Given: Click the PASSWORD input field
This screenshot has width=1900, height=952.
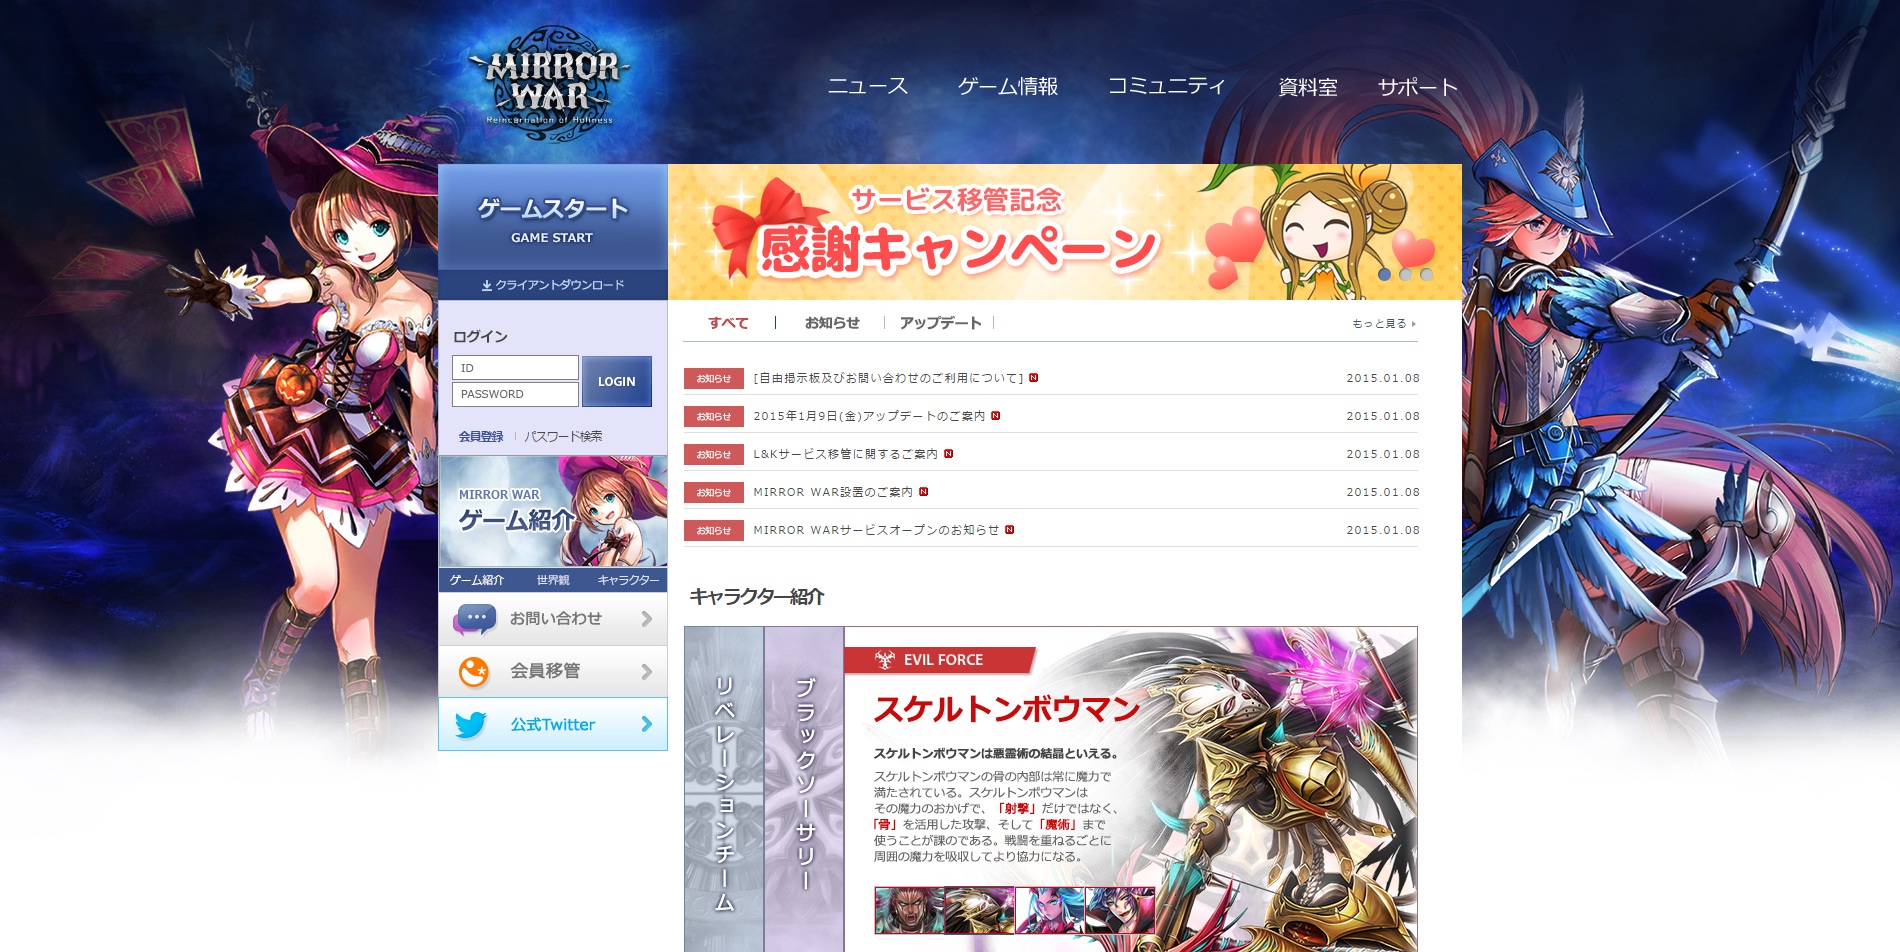Looking at the screenshot, I should pos(515,395).
